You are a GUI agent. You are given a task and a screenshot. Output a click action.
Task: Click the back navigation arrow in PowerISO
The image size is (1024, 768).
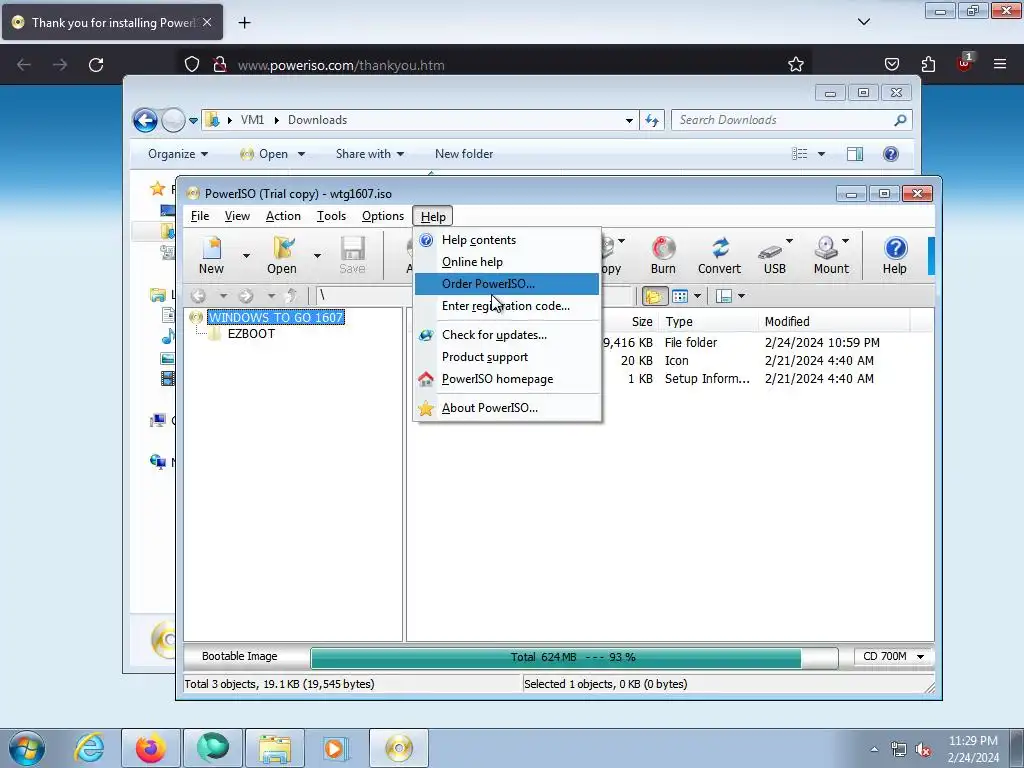click(199, 296)
